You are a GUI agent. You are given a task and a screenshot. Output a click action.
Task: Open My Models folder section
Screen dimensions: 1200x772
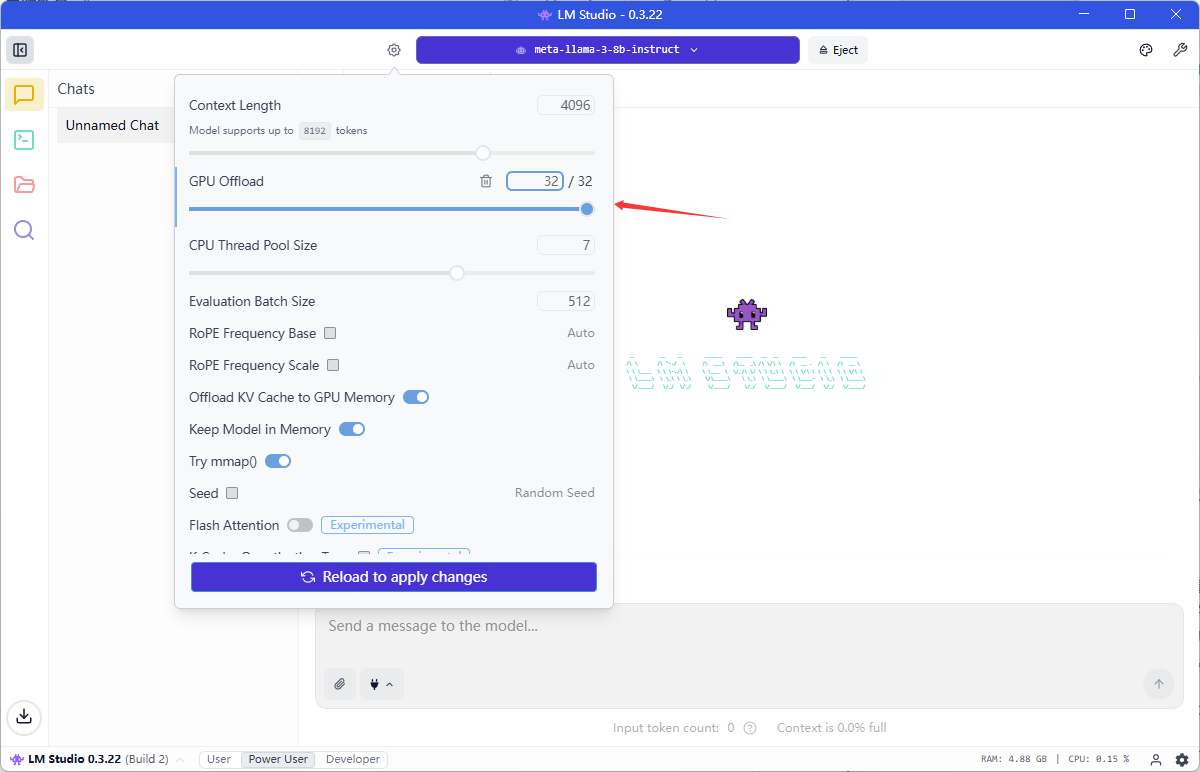[24, 185]
